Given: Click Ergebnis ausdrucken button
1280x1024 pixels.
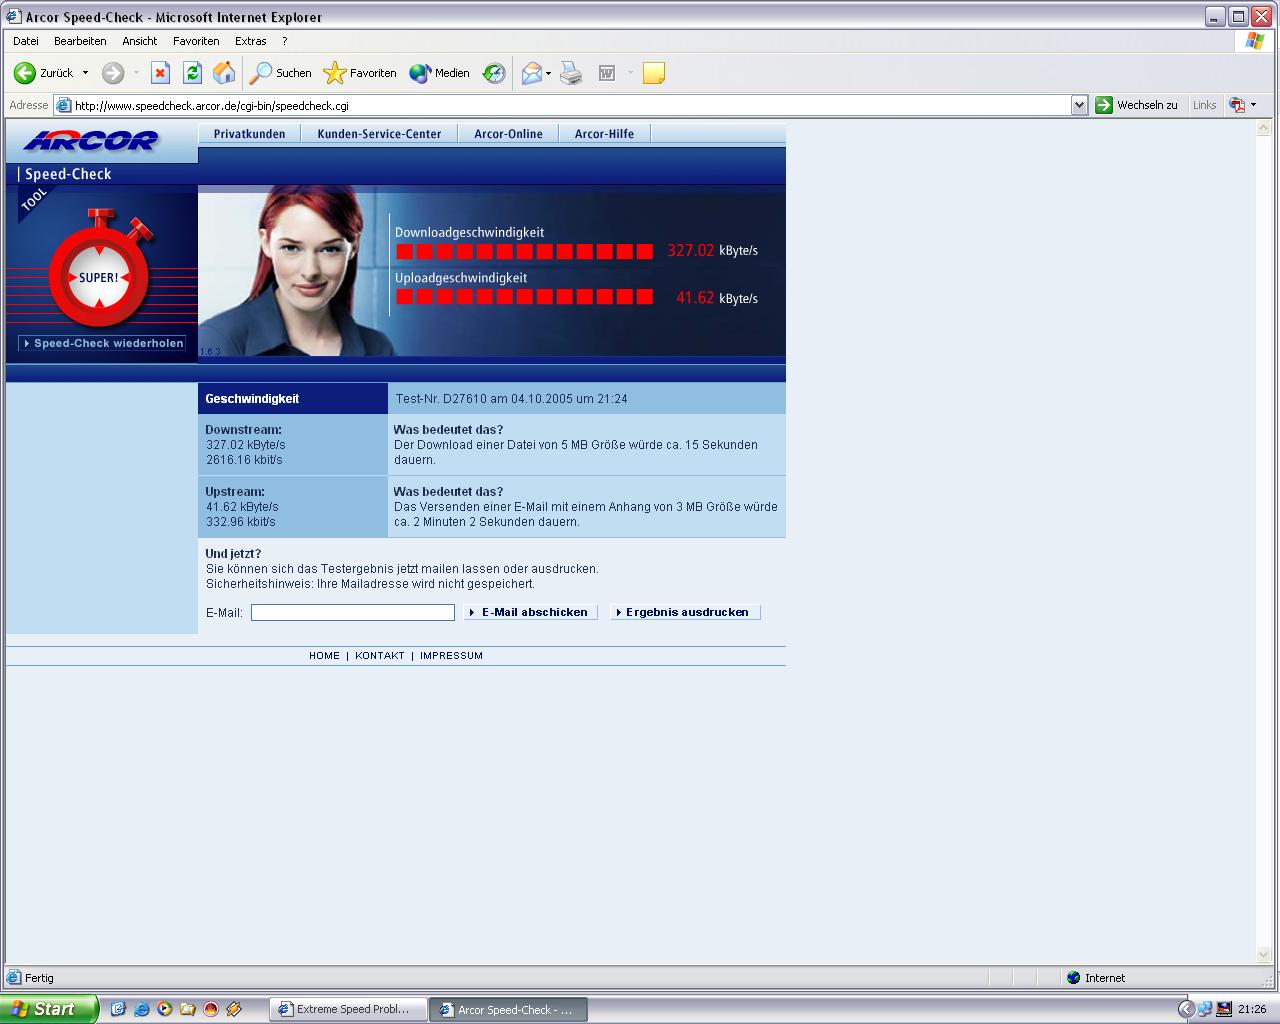Looking at the screenshot, I should point(686,612).
